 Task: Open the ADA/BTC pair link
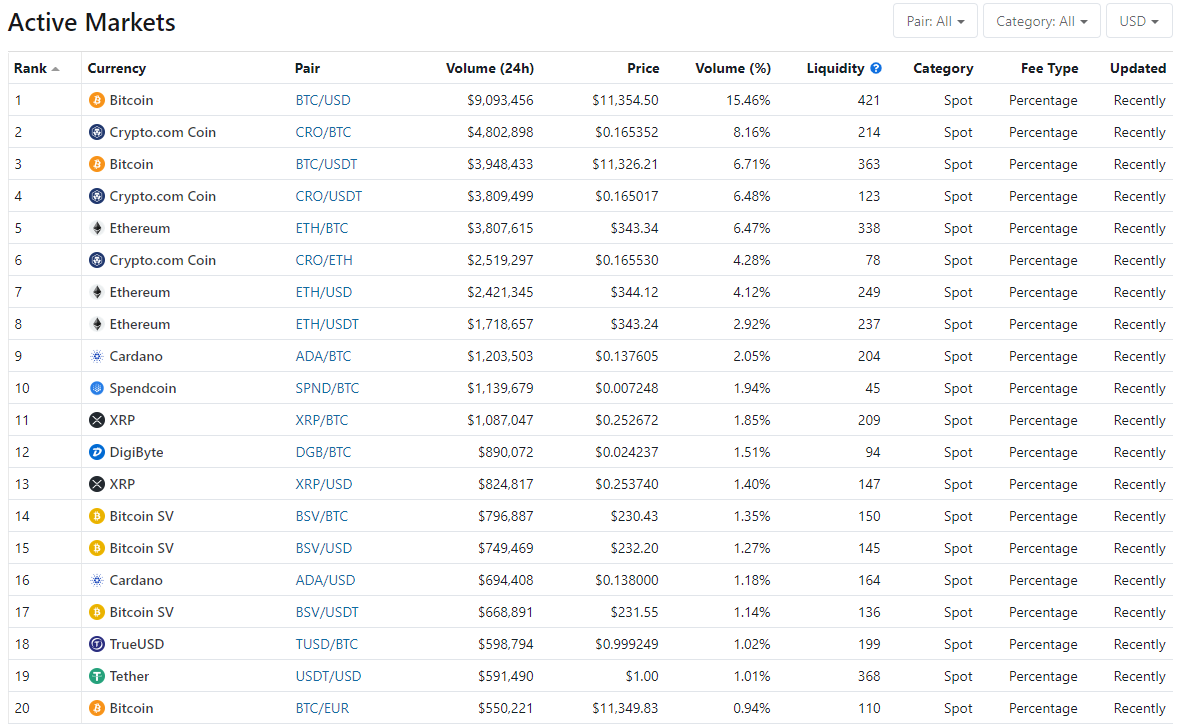pos(323,356)
